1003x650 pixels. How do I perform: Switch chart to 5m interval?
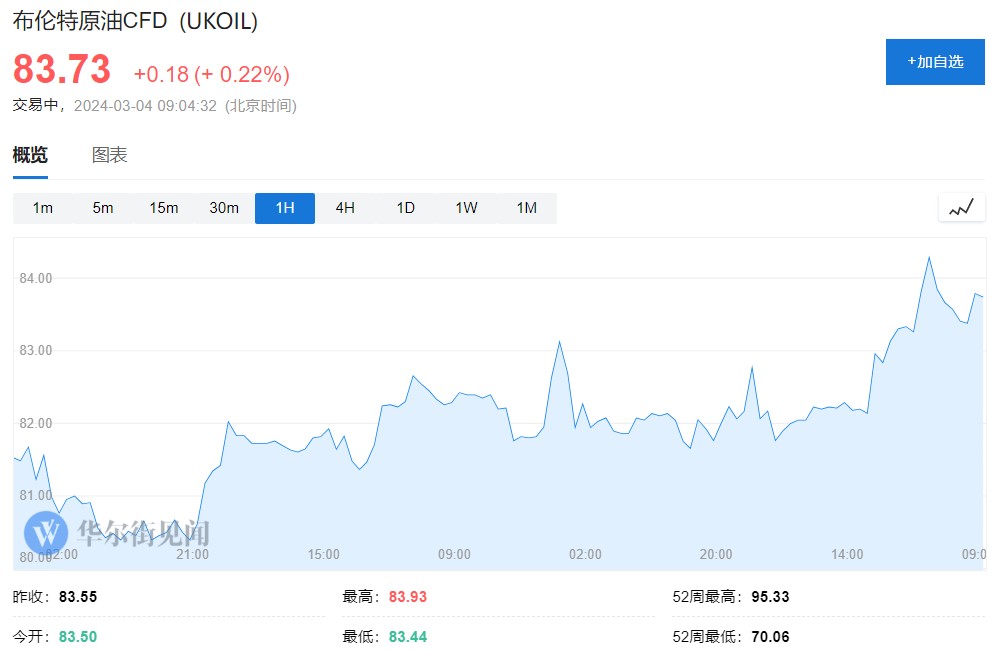(x=103, y=208)
